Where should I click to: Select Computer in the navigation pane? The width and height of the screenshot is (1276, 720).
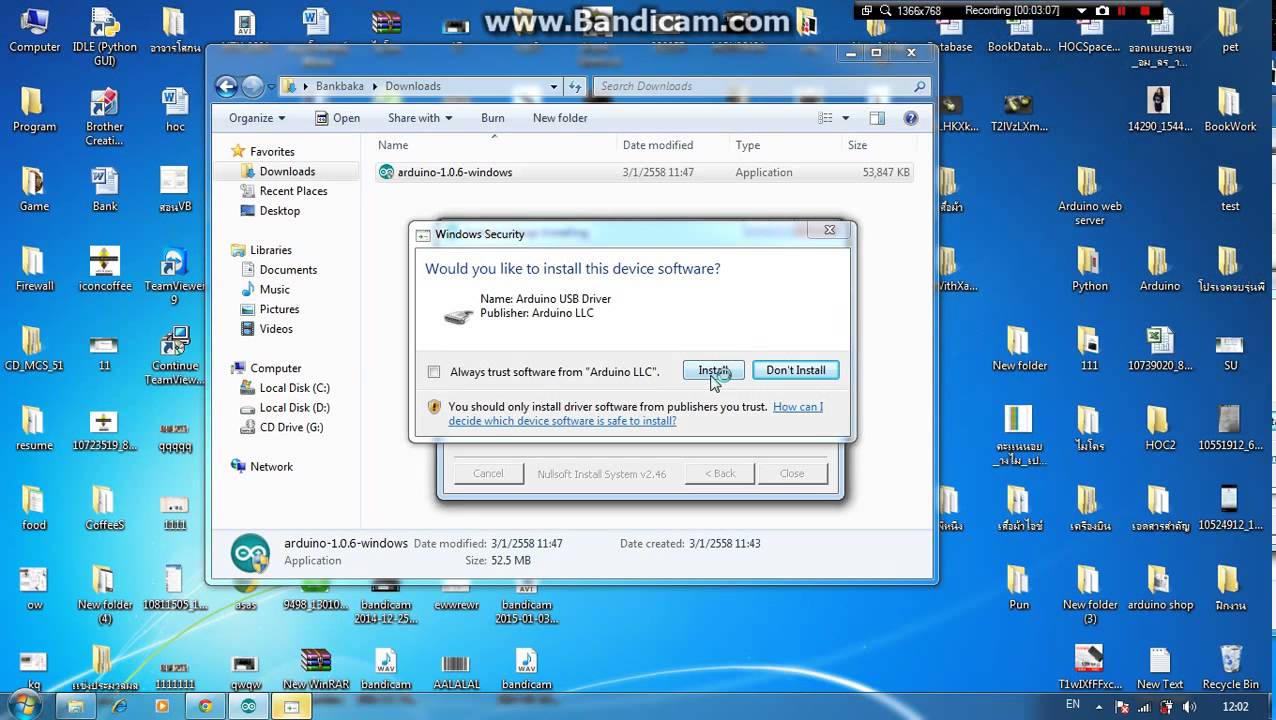[275, 368]
